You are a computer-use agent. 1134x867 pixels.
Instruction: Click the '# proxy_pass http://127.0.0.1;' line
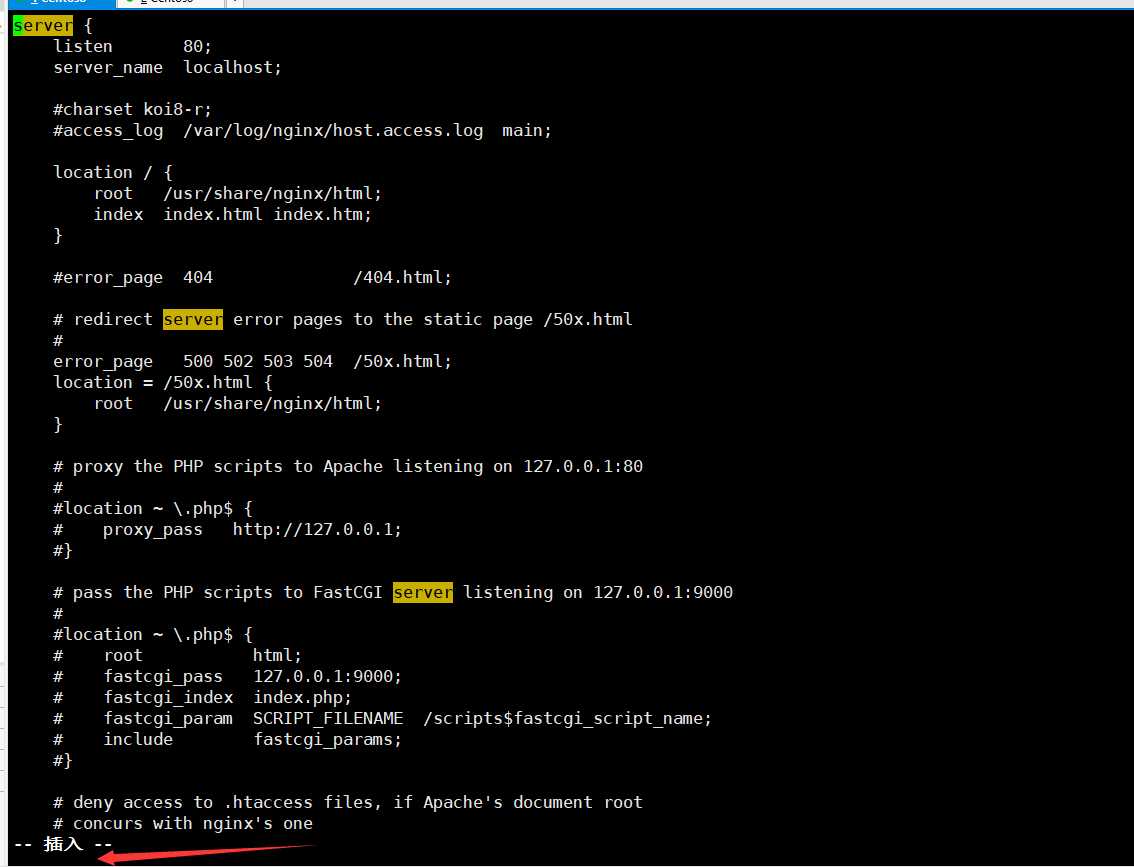pos(227,529)
